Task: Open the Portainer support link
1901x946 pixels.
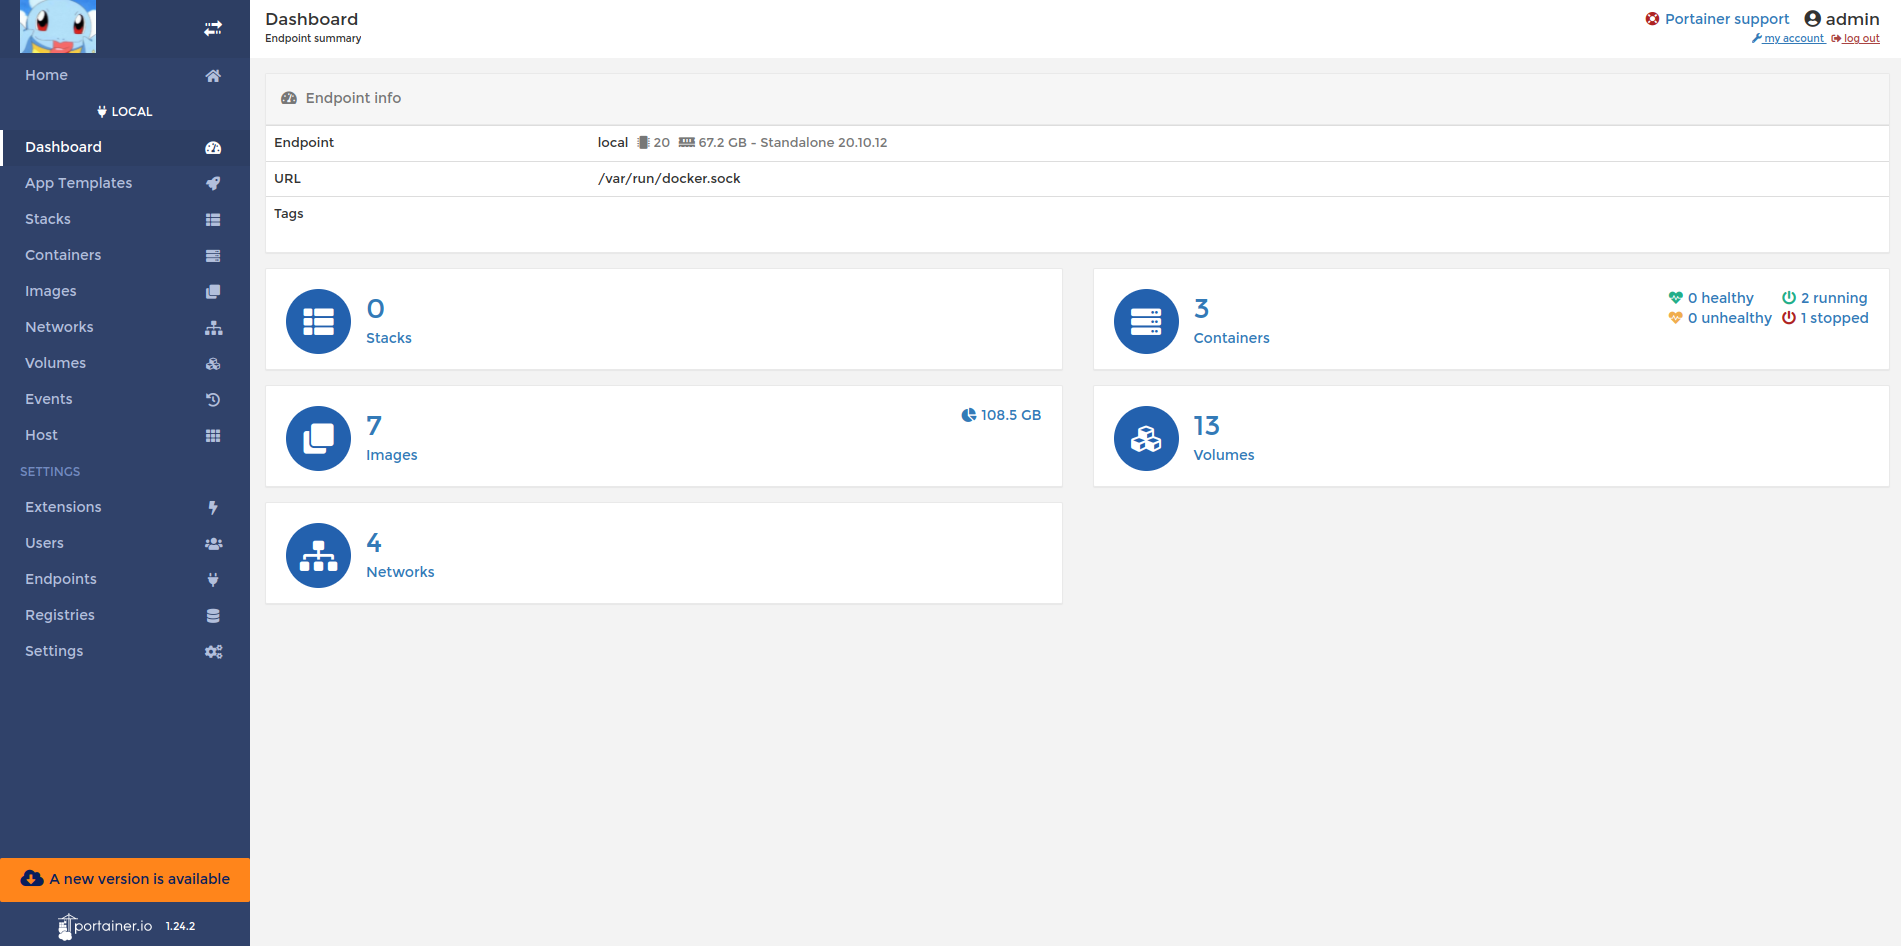Action: pyautogui.click(x=1726, y=19)
